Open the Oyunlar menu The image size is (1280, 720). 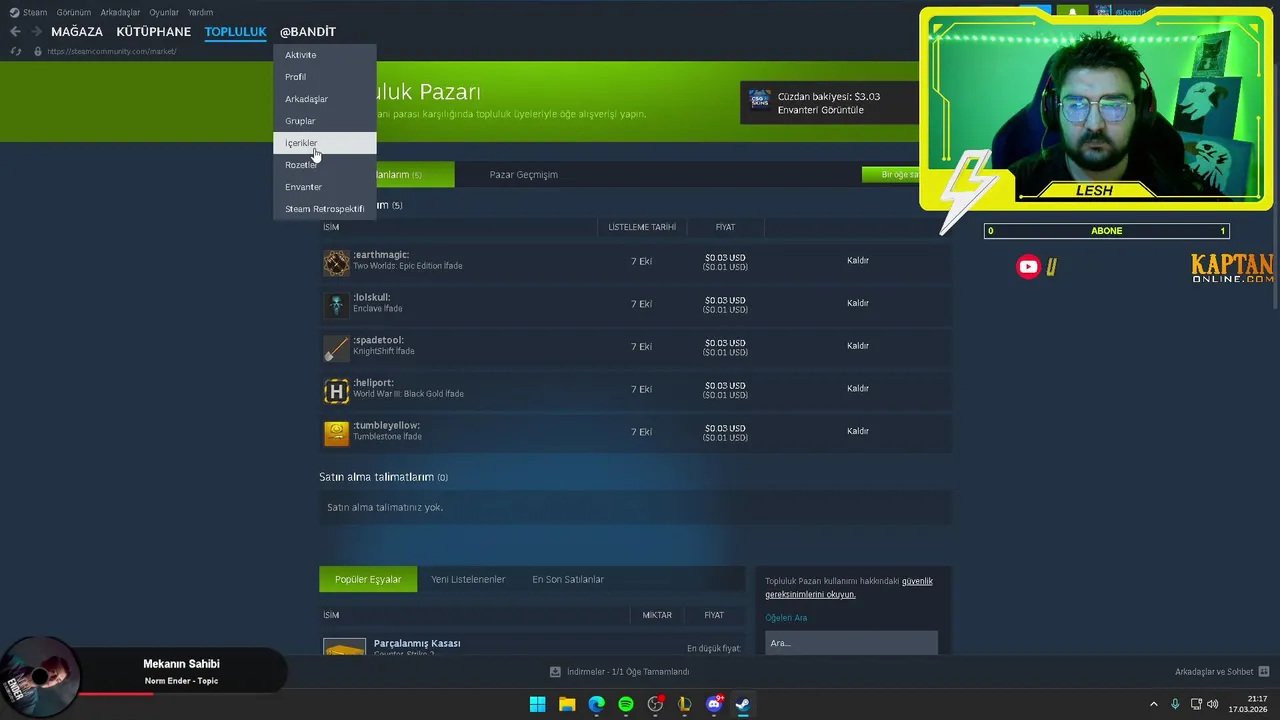click(164, 12)
